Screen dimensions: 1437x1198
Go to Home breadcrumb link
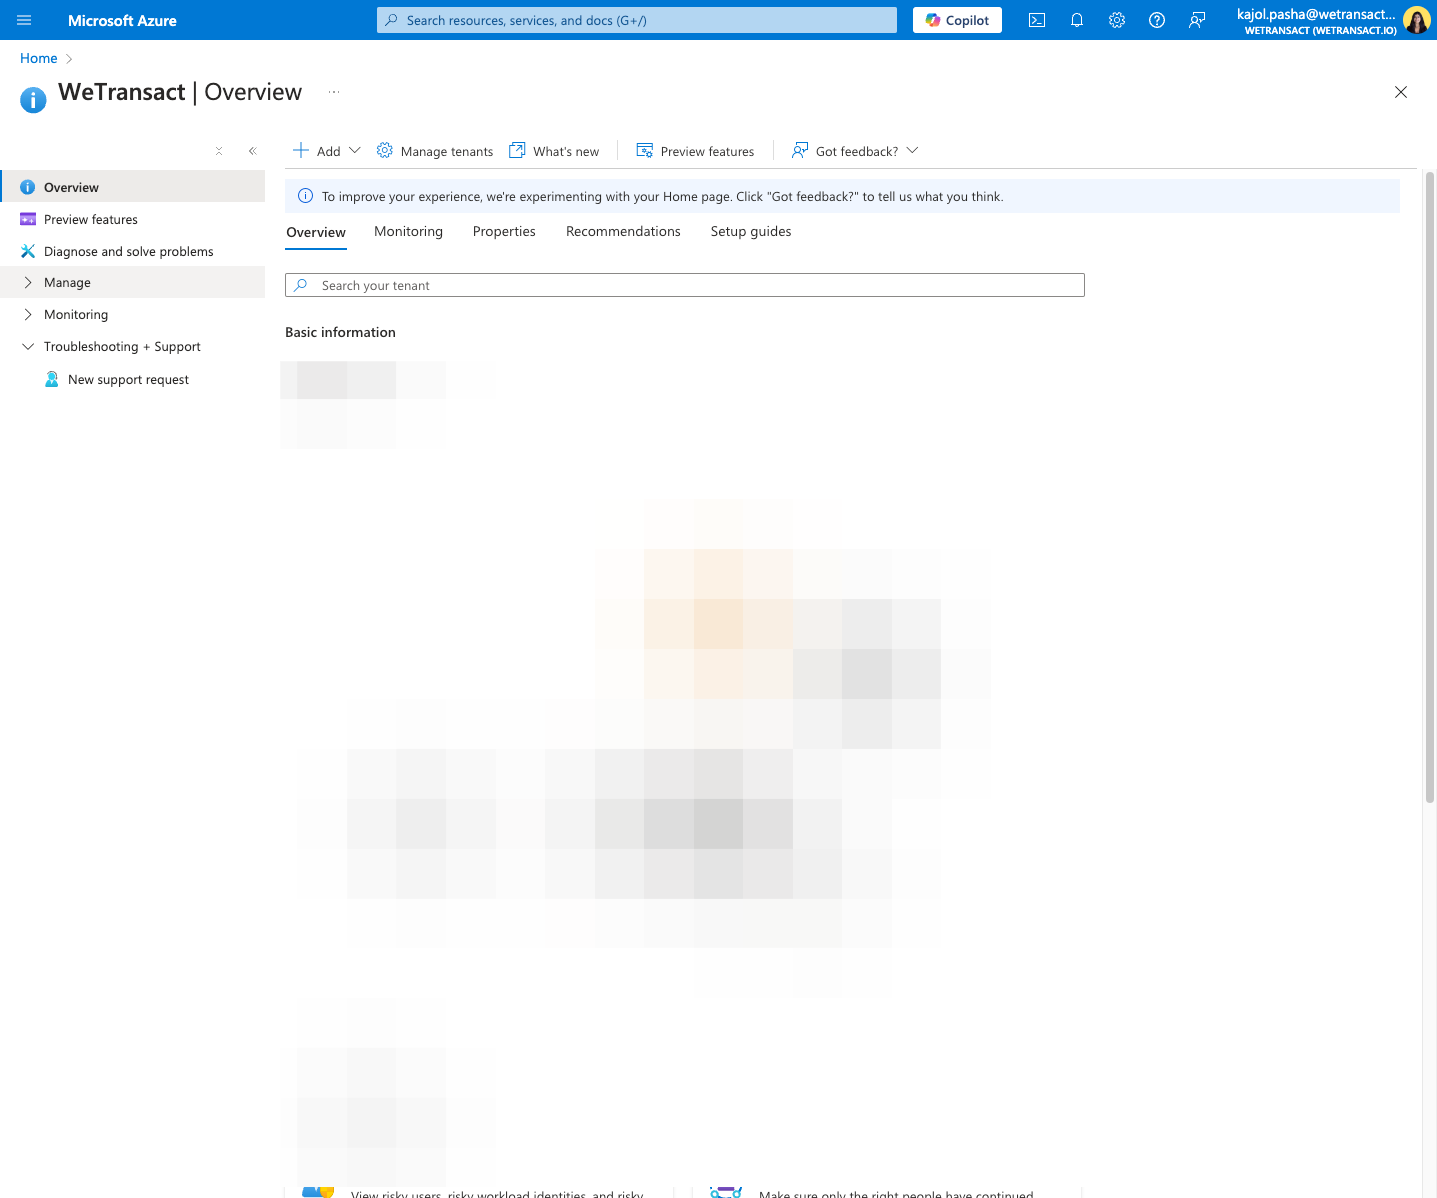coord(39,58)
